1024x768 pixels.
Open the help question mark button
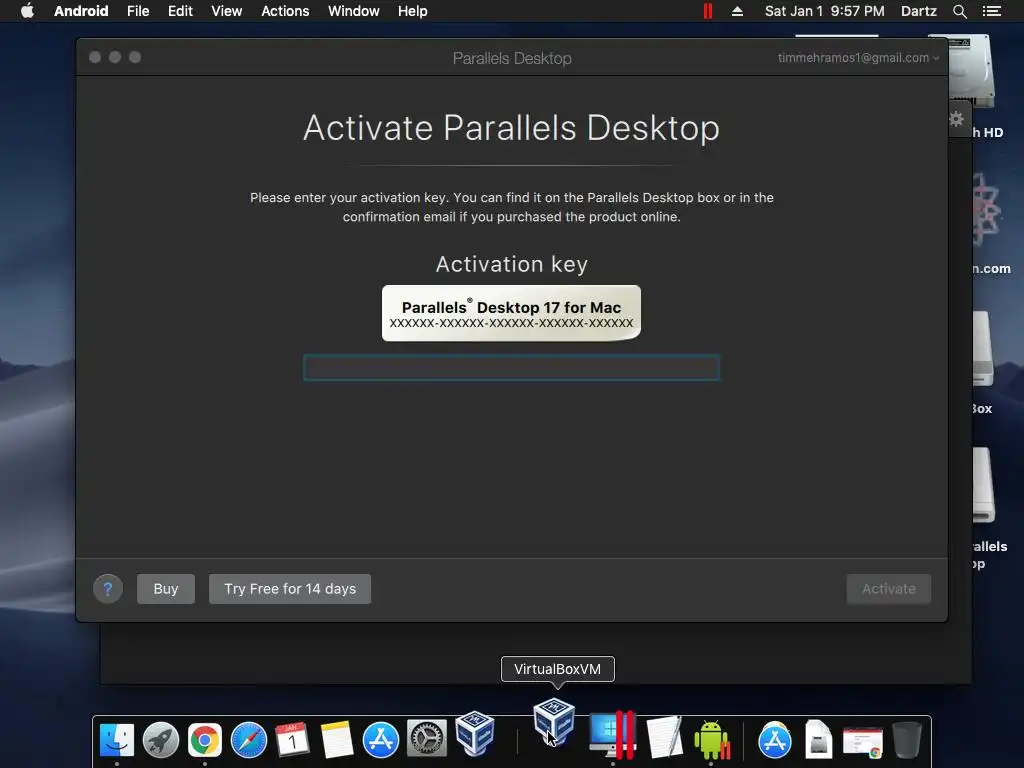click(108, 589)
